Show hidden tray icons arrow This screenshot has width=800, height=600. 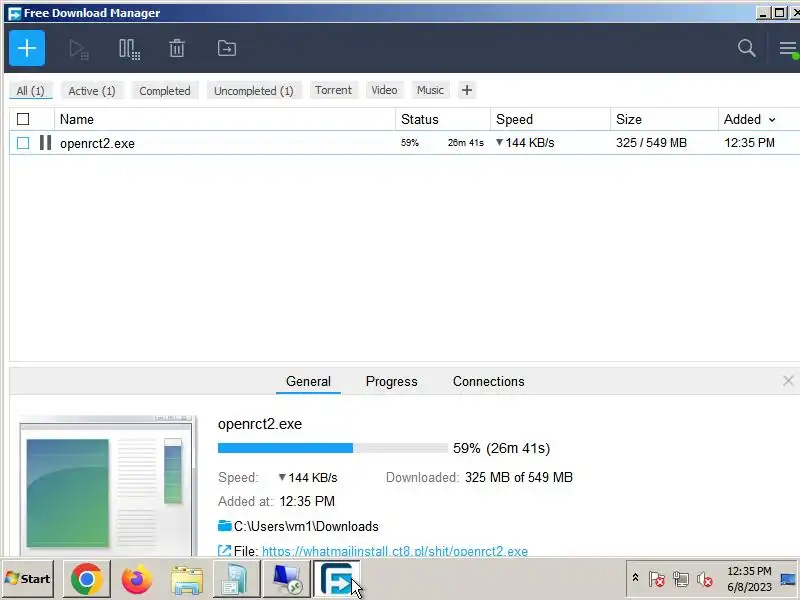635,578
